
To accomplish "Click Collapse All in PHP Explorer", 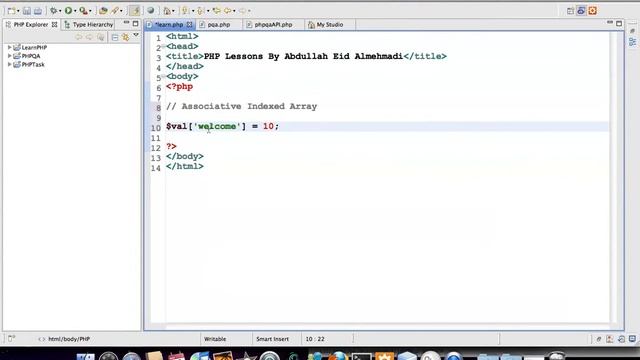I will point(115,37).
